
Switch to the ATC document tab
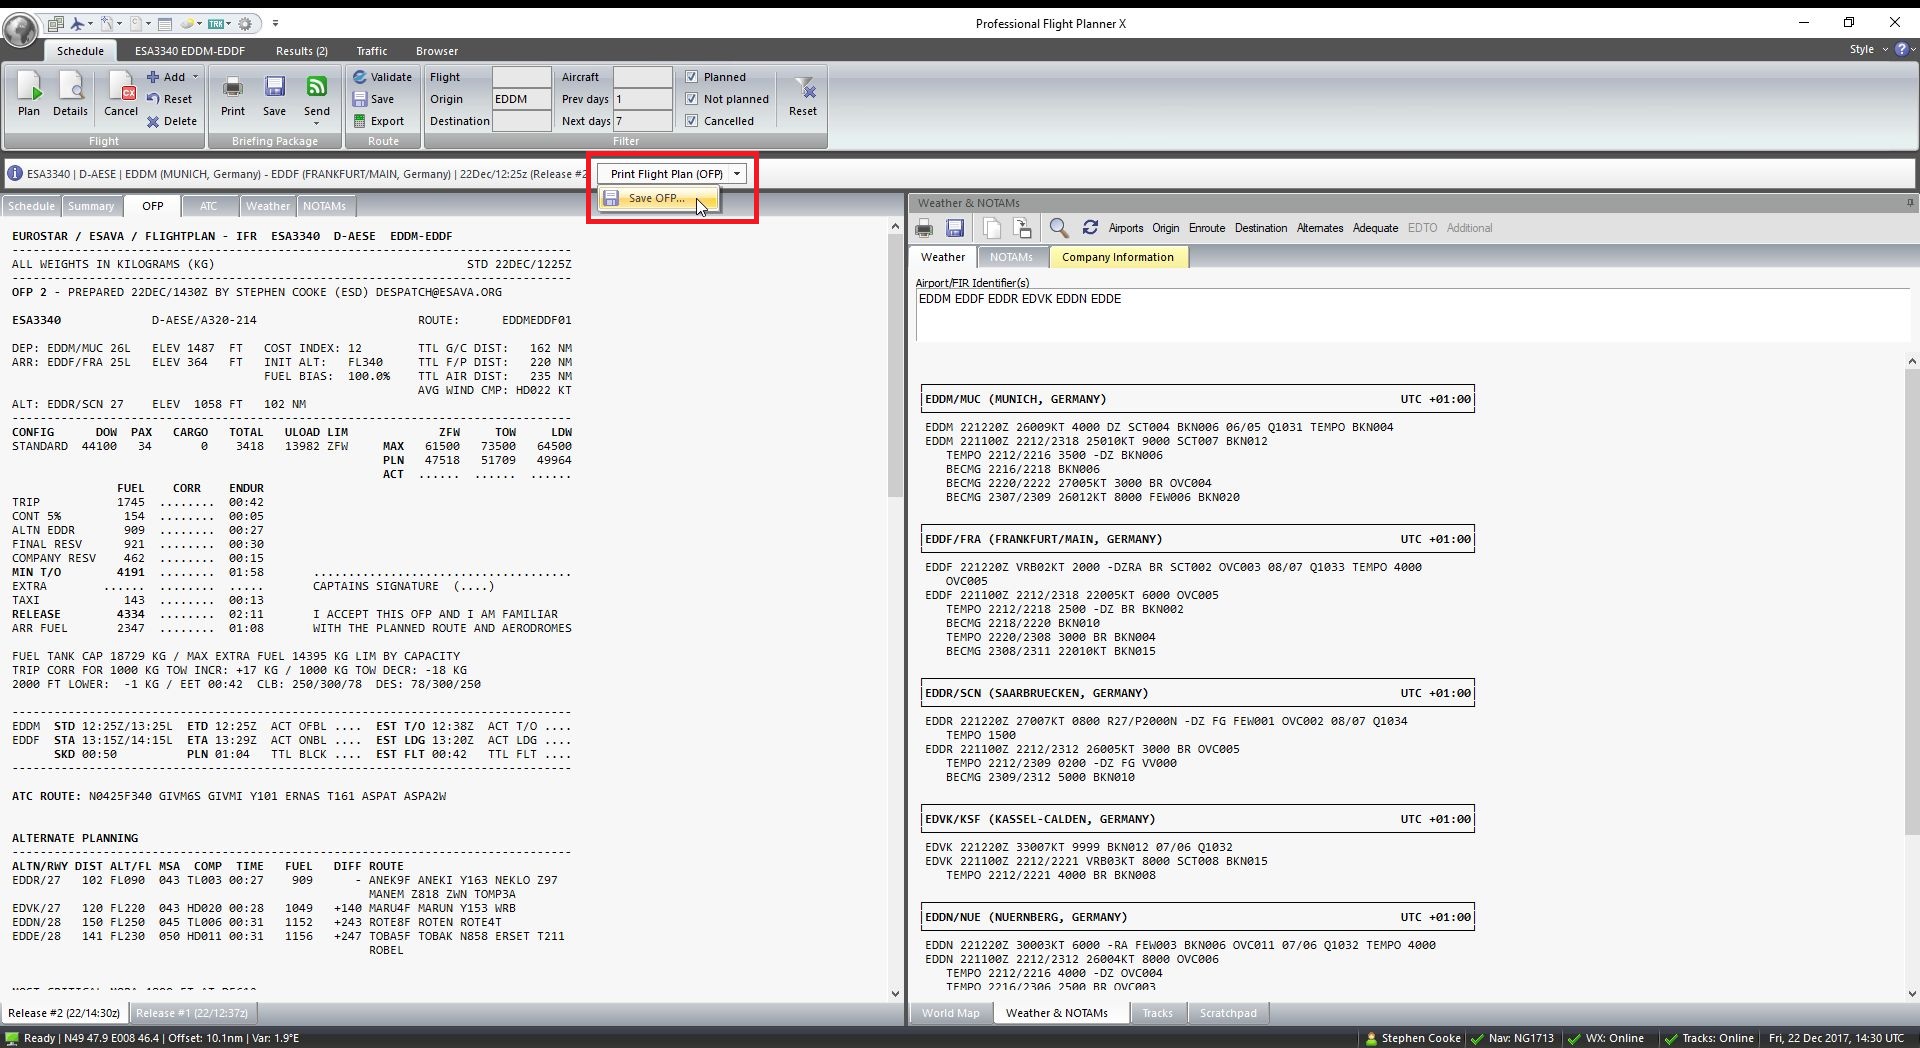(x=208, y=206)
